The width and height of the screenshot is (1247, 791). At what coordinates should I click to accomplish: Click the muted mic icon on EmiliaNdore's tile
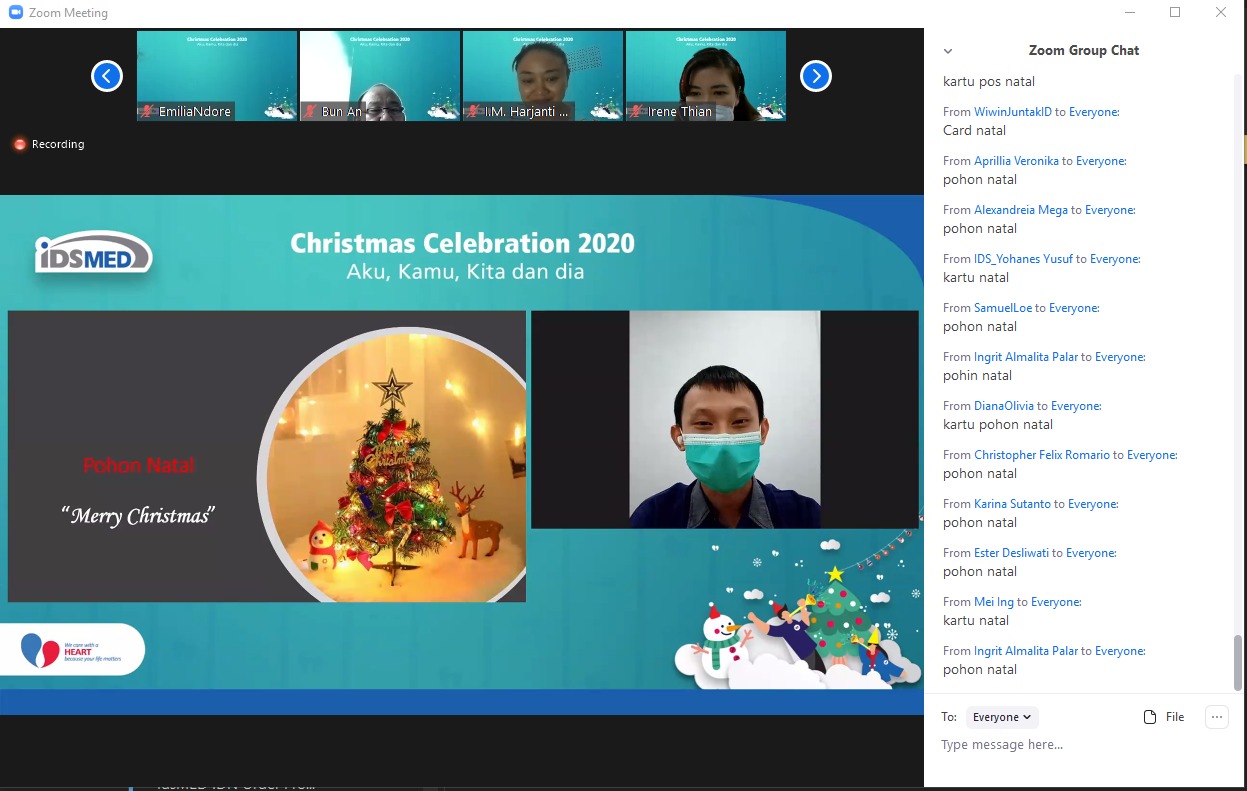click(148, 111)
